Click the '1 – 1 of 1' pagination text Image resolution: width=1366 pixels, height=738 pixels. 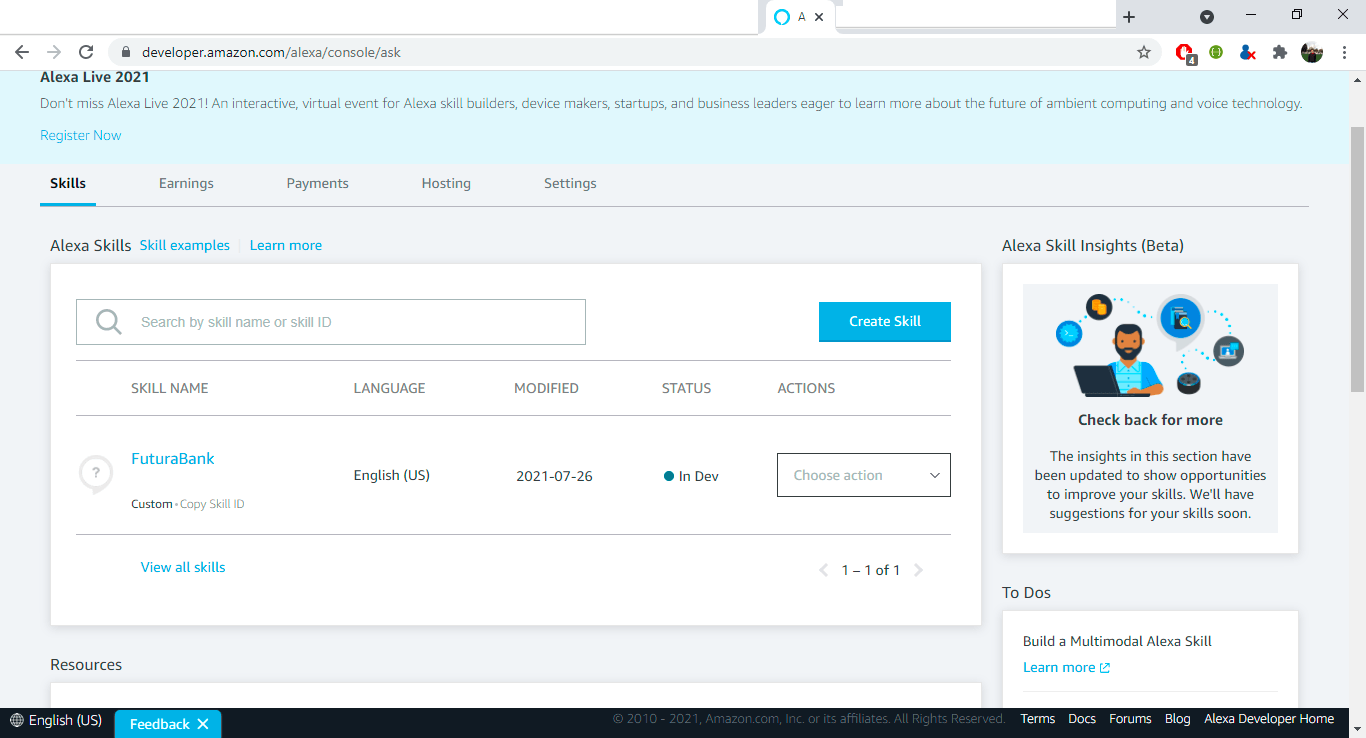(x=871, y=570)
